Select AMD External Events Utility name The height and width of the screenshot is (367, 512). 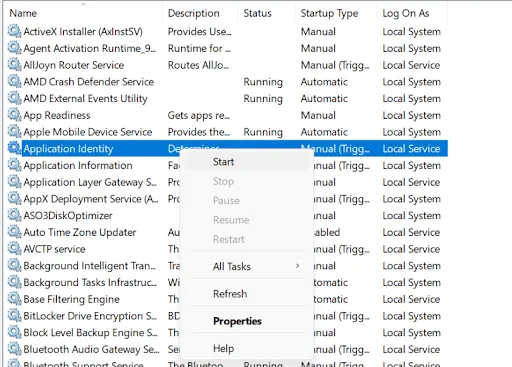[85, 99]
